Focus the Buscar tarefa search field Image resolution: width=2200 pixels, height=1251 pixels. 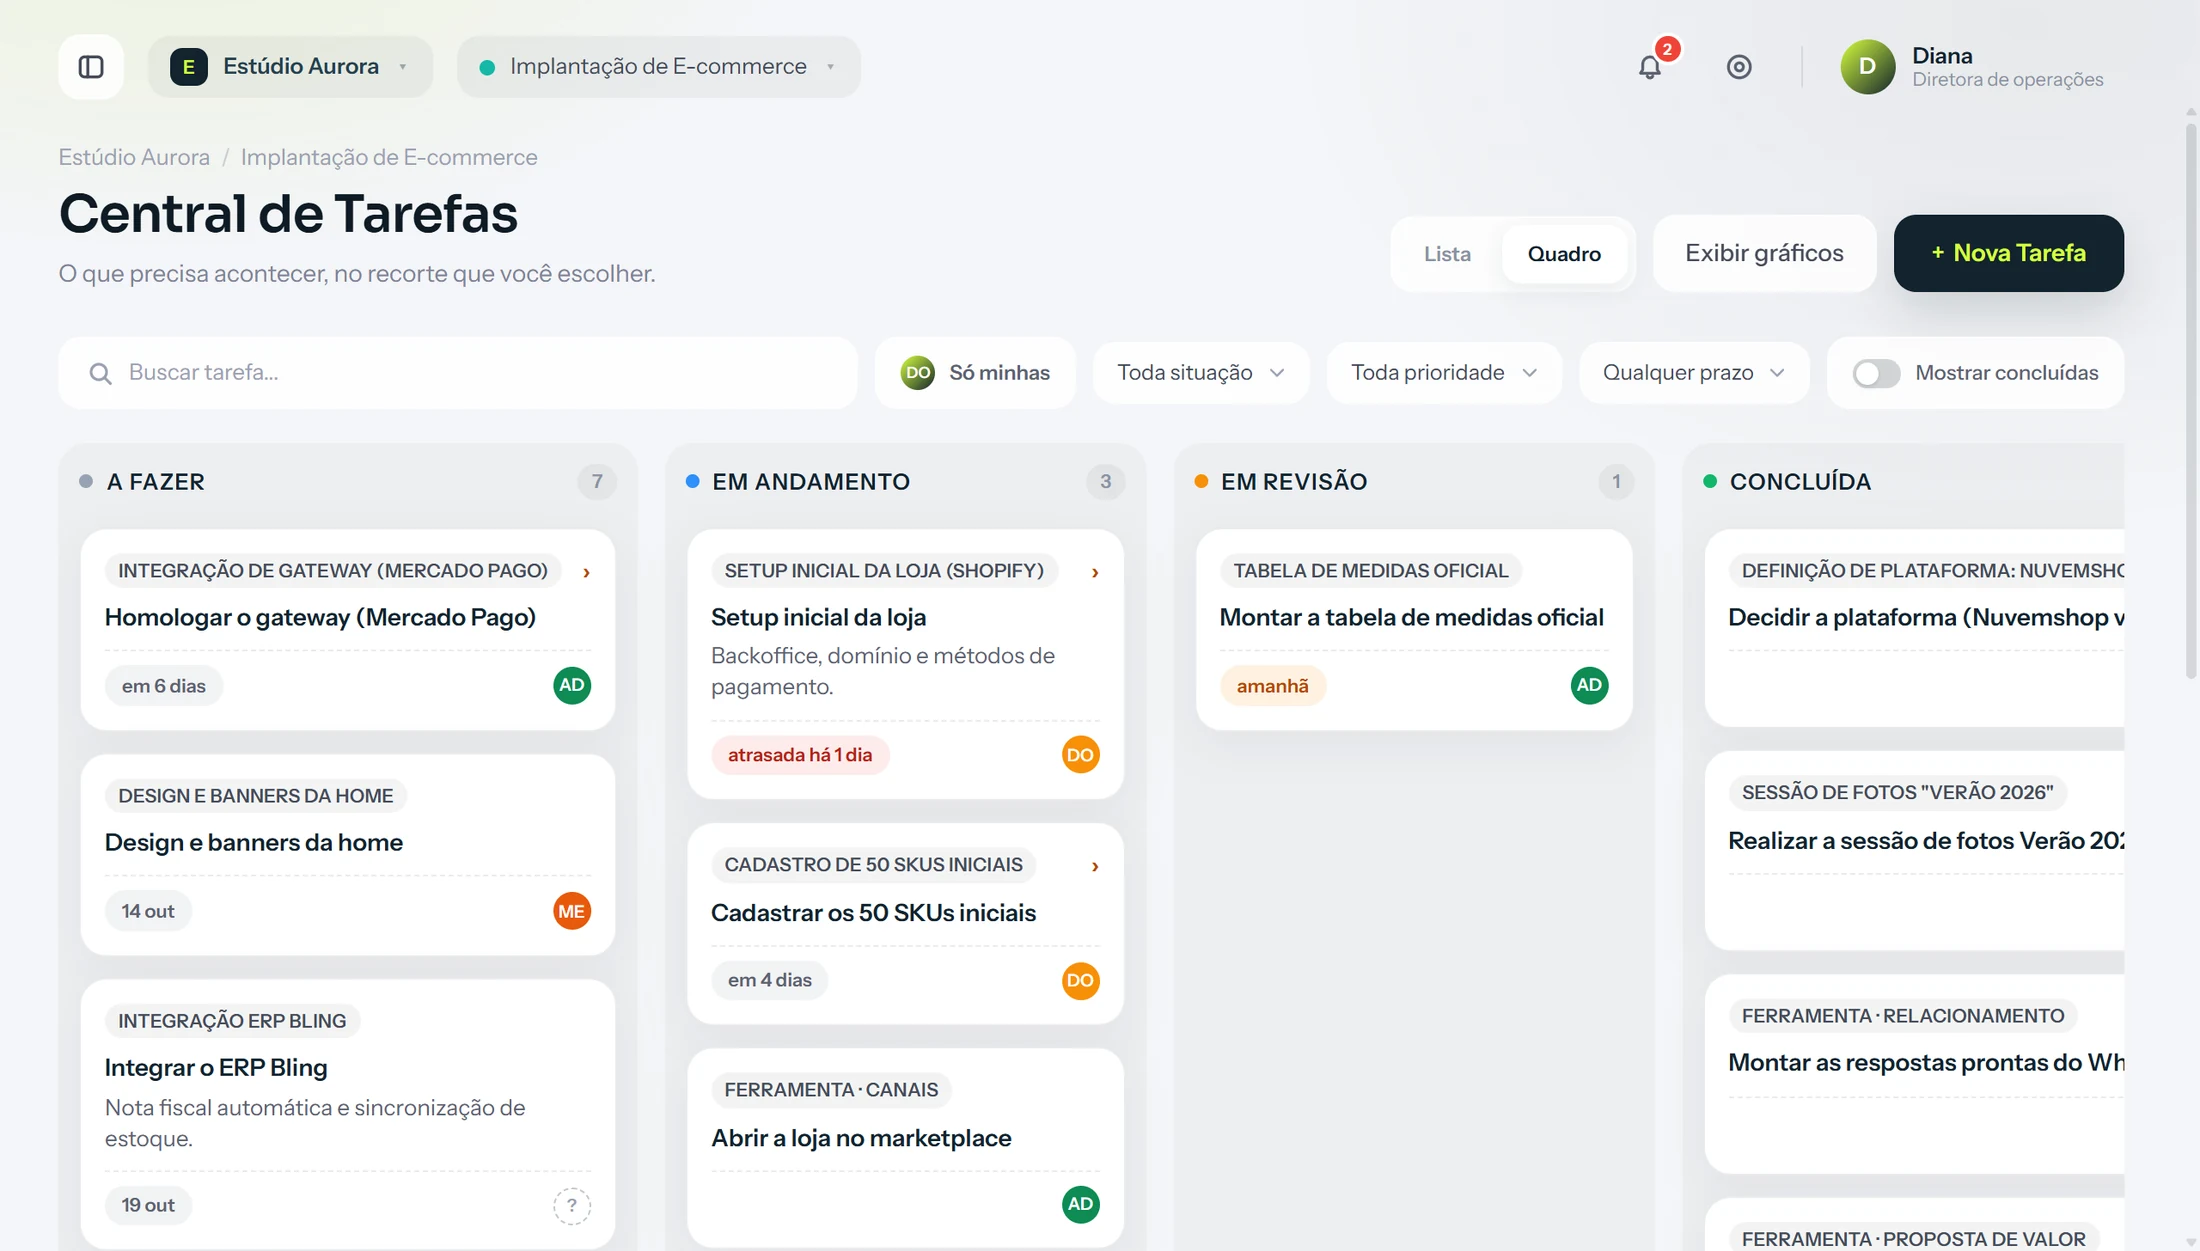click(458, 373)
